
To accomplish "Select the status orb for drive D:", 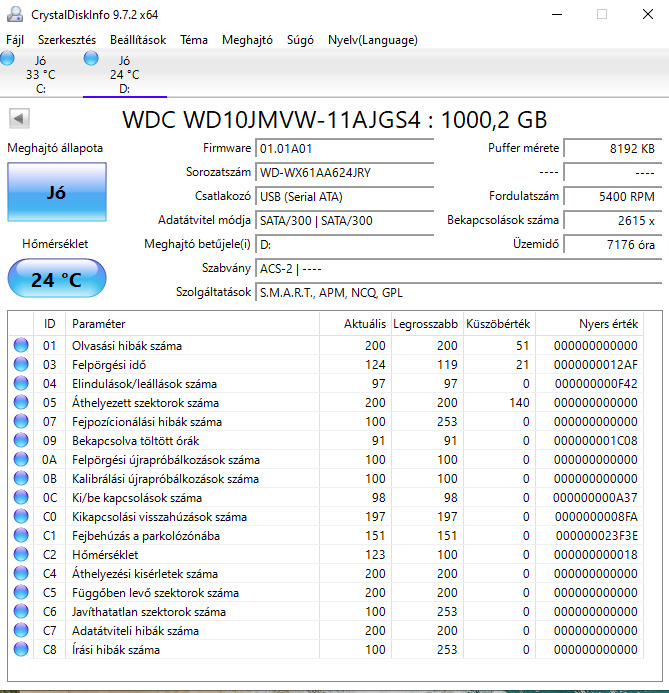I will (91, 58).
